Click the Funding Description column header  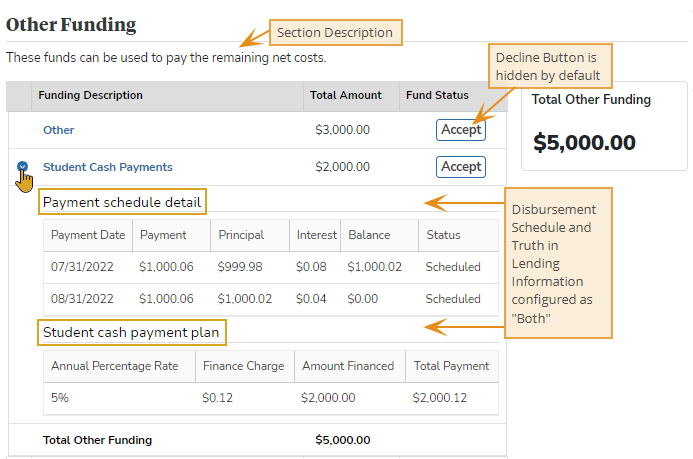[x=90, y=96]
